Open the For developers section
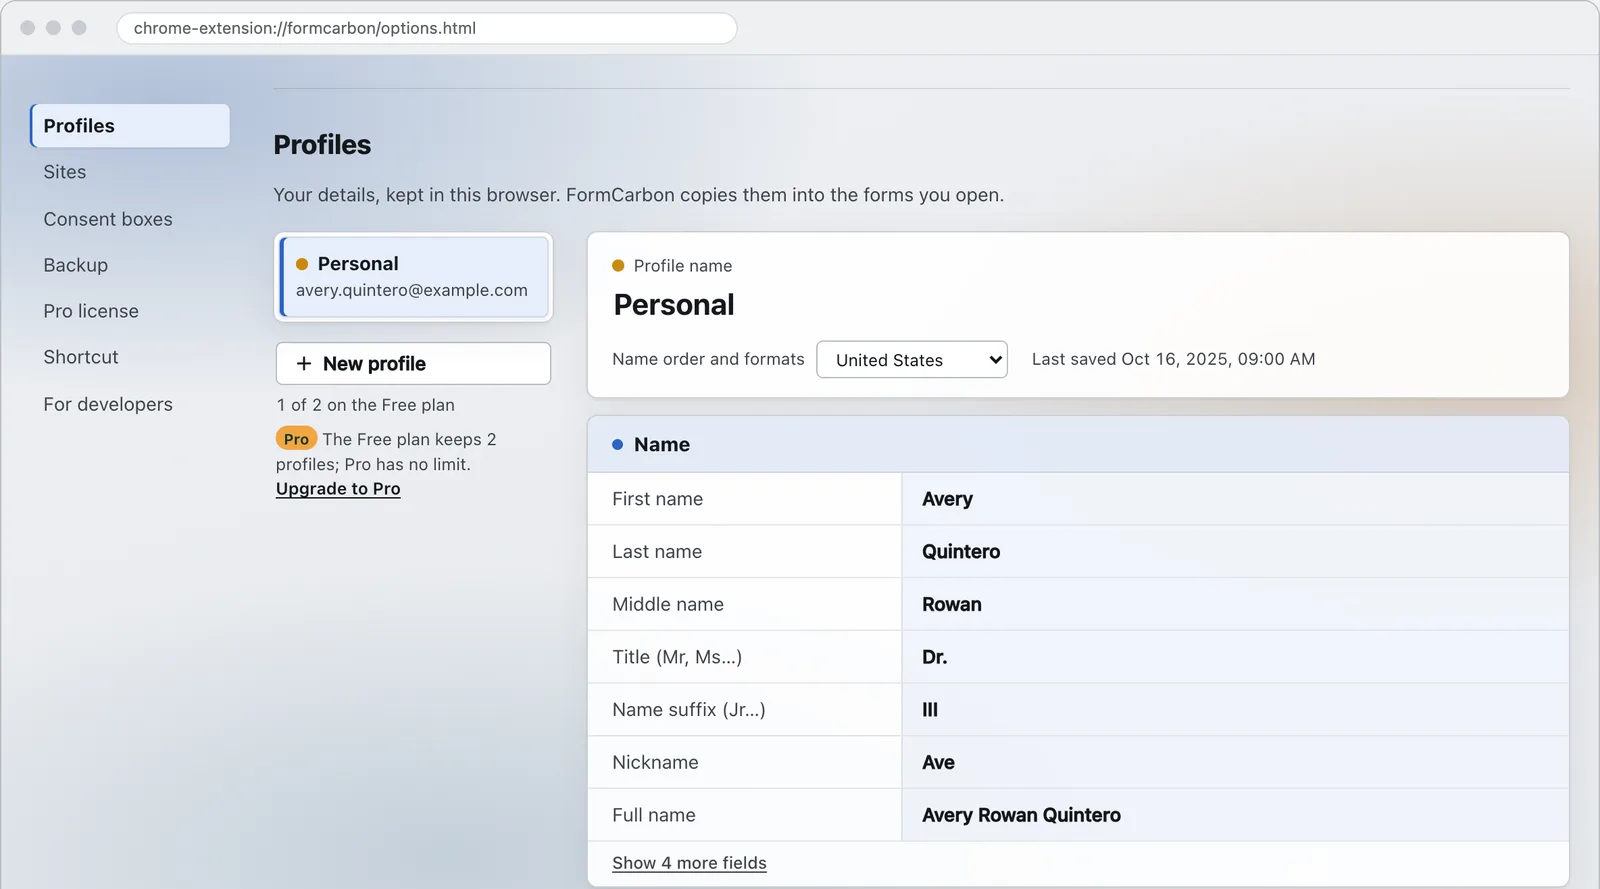 [x=108, y=404]
